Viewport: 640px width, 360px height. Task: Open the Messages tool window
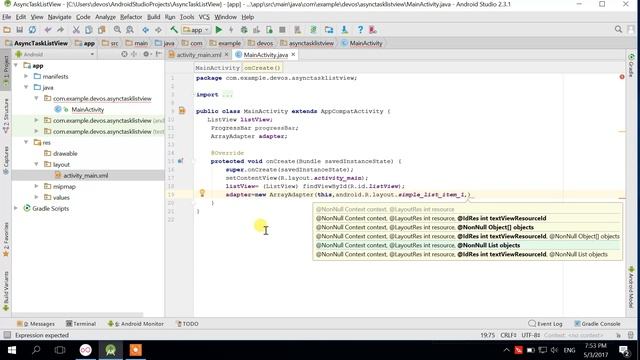36,324
